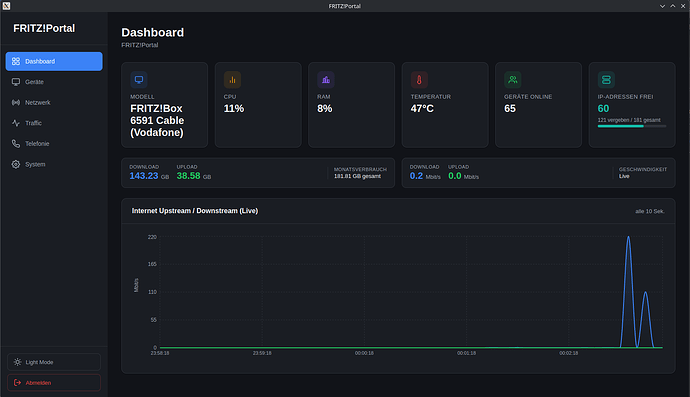The height and width of the screenshot is (397, 690).
Task: Click live download speed 0.2 Mbit/s
Action: [425, 176]
